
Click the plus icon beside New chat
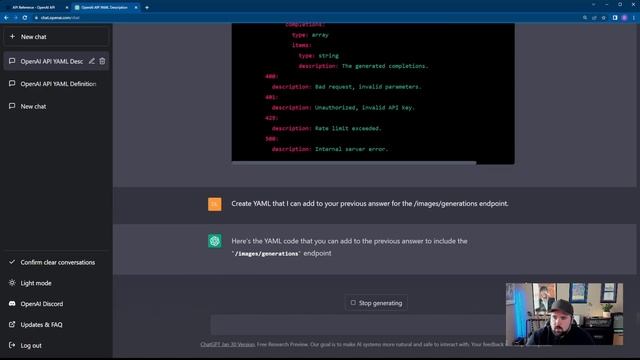tap(12, 36)
